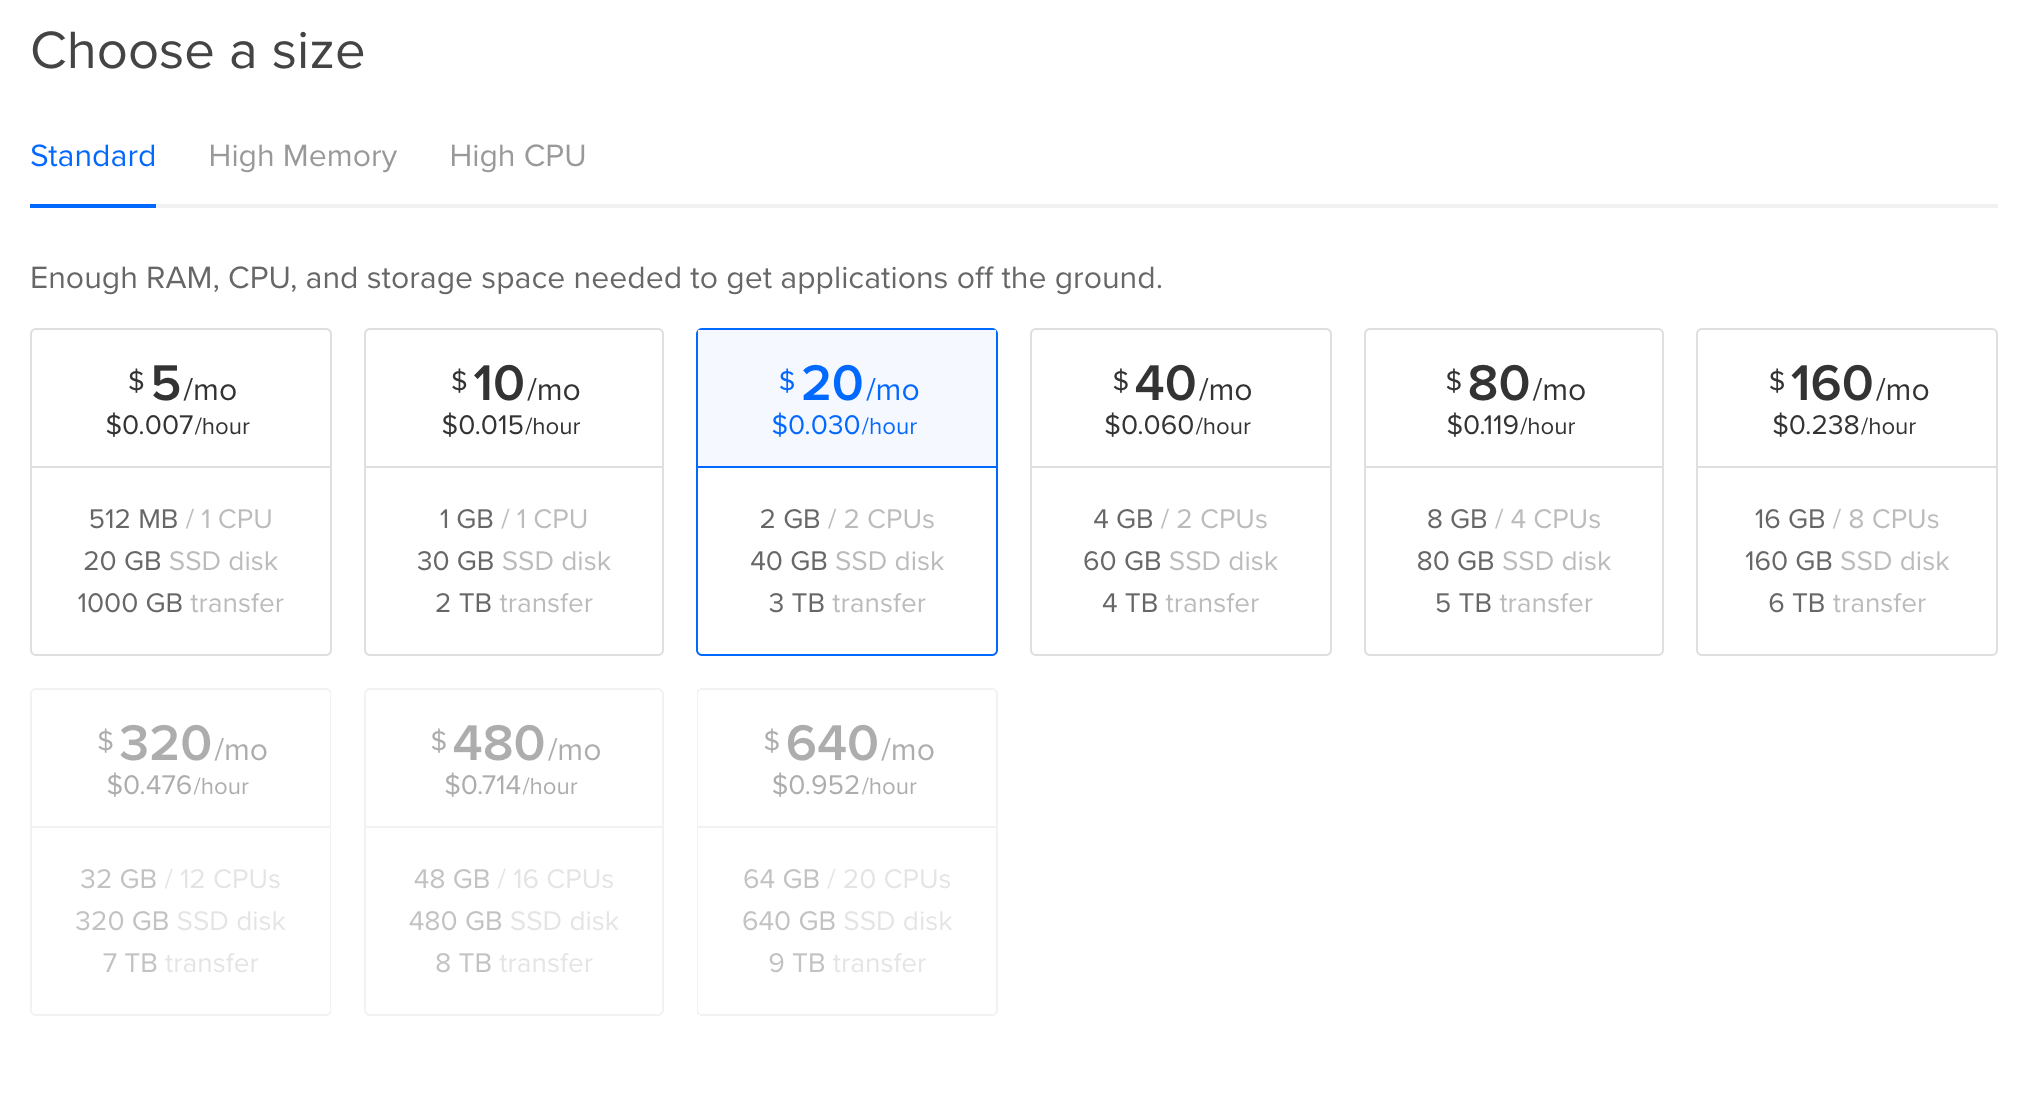Click the 80 GB SSD disk line
Screen dimensions: 2028x1102
click(1514, 561)
